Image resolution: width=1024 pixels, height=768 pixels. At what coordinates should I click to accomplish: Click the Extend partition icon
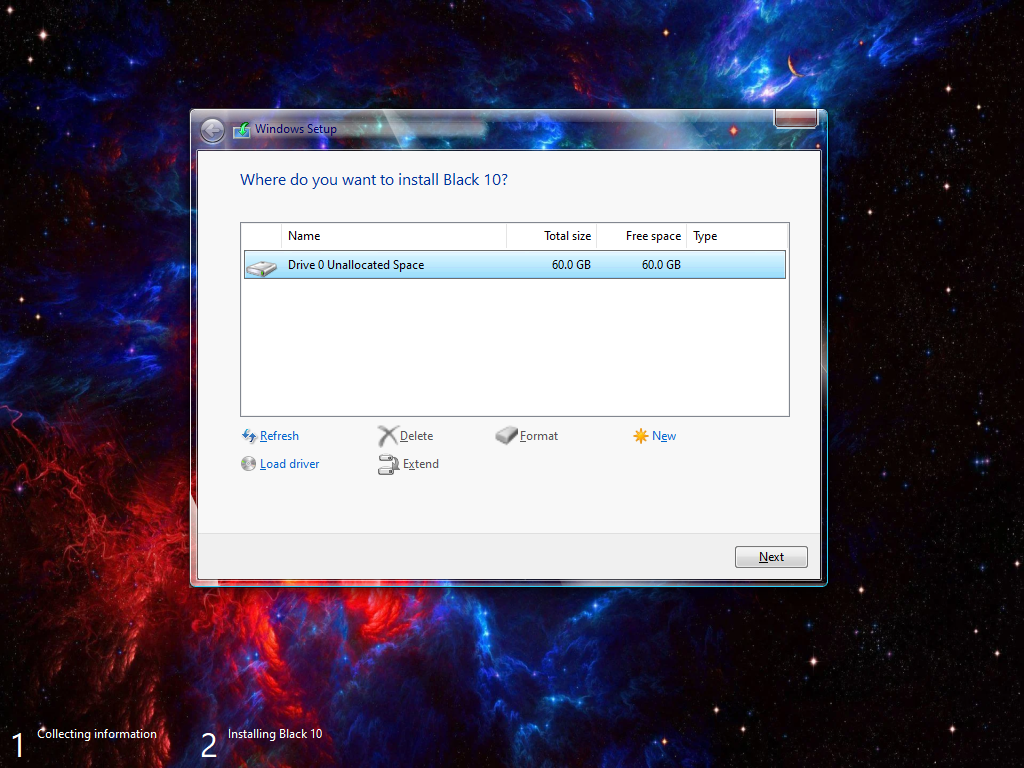tap(388, 464)
